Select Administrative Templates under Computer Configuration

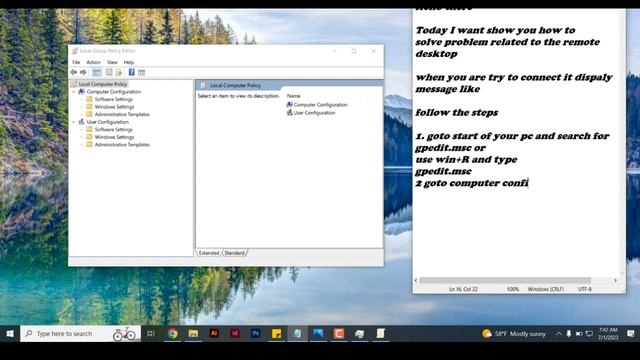(122, 114)
